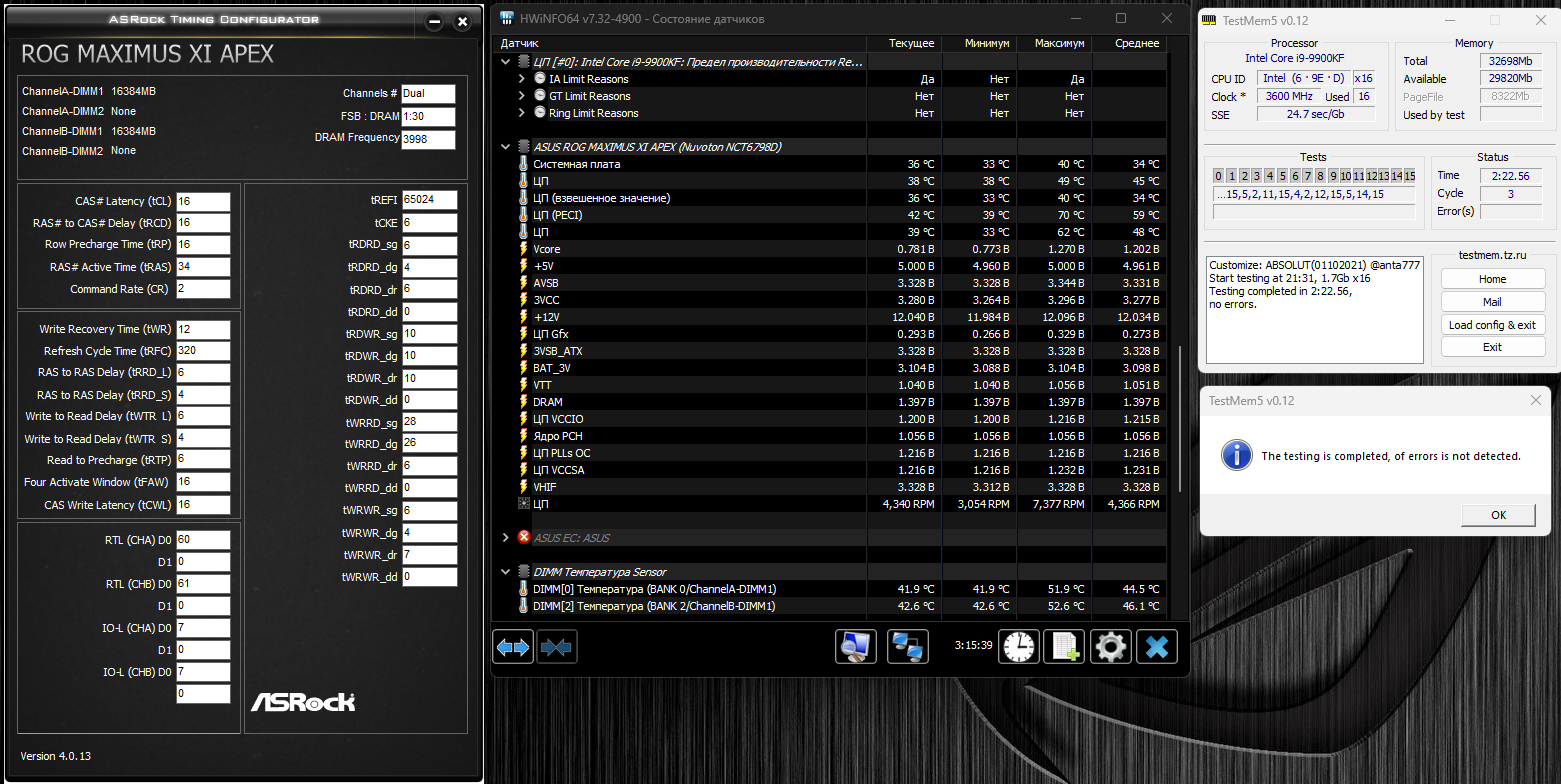This screenshot has height=784, width=1561.
Task: Click the inward collapse-arrows icon in HWiNFO toolbar
Action: [x=556, y=647]
